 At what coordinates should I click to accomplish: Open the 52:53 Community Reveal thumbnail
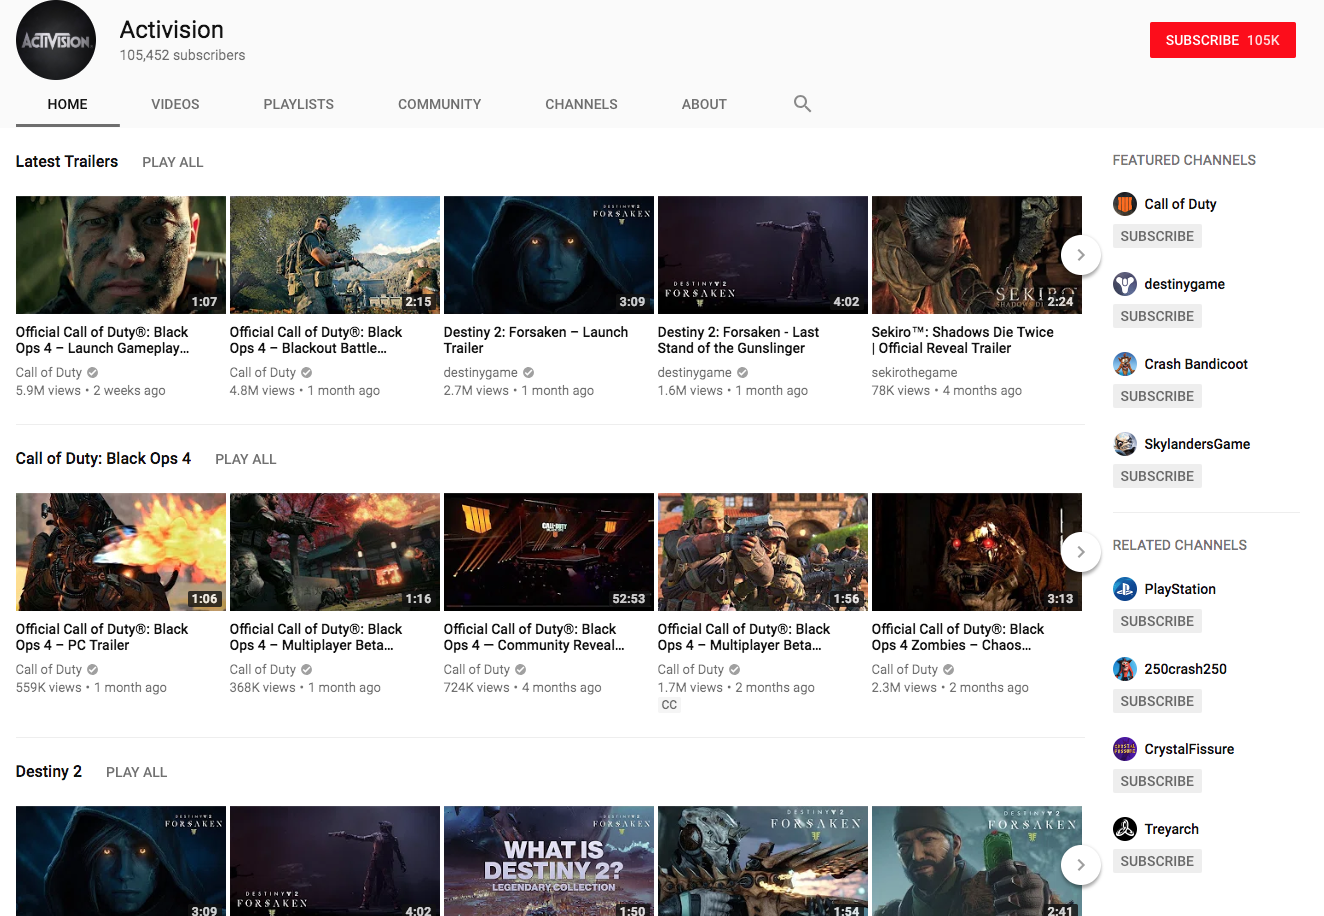coord(549,552)
